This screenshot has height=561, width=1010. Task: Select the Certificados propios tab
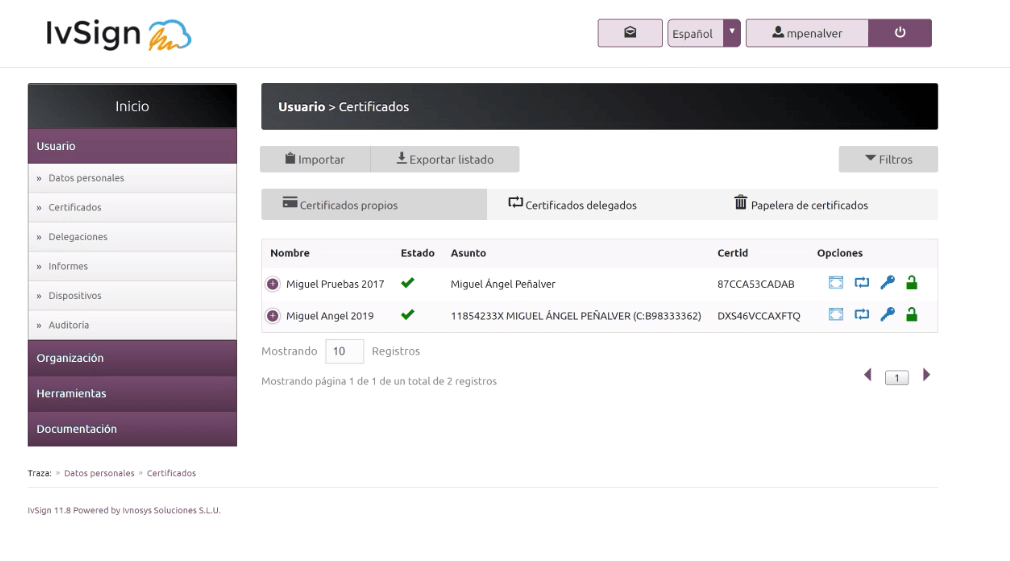tap(374, 205)
